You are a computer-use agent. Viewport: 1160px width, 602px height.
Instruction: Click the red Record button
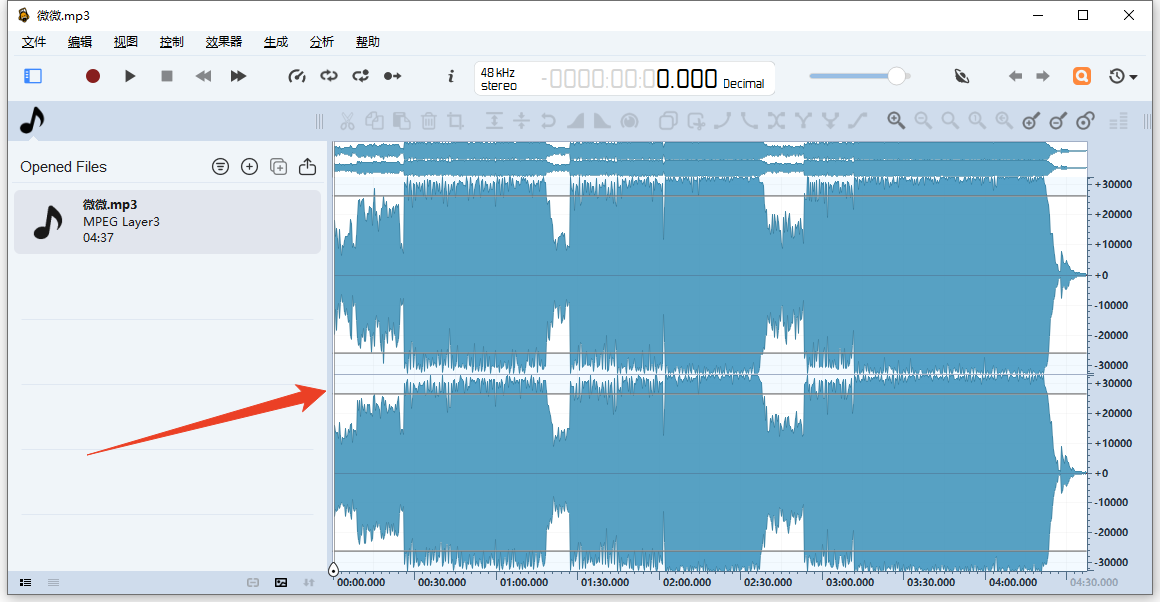[93, 76]
